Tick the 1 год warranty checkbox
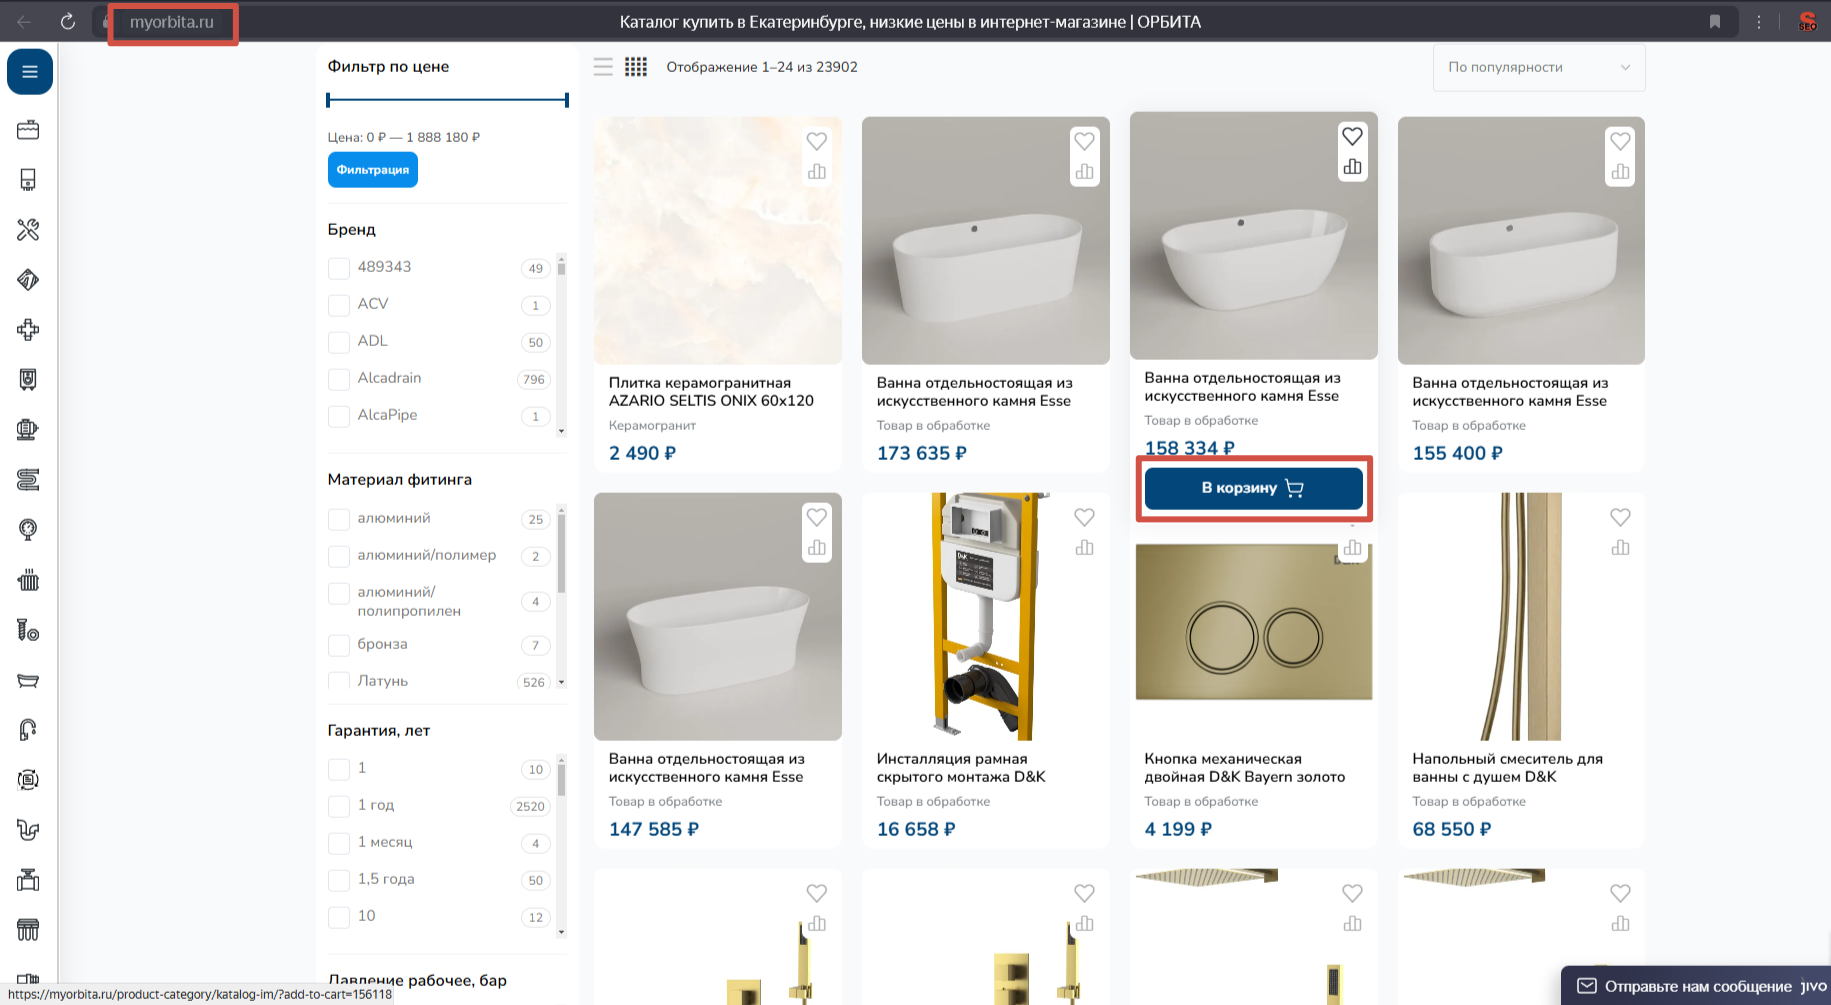Screen dimensions: 1831x1005 339,806
